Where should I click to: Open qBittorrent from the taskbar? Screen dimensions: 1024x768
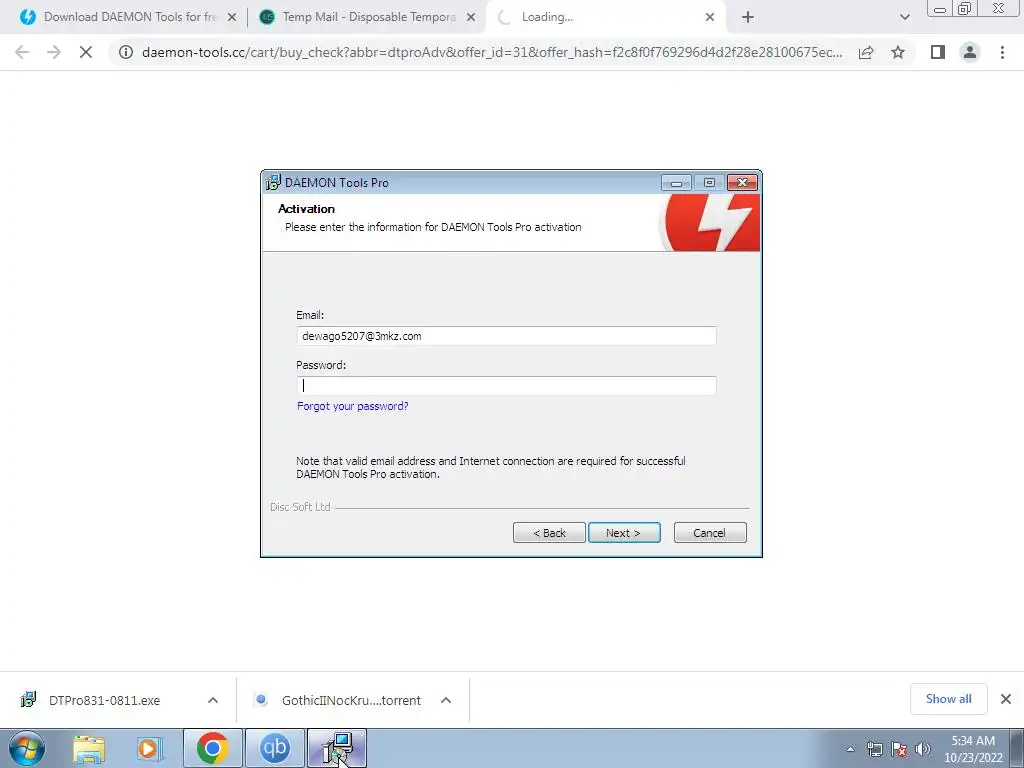tap(274, 748)
